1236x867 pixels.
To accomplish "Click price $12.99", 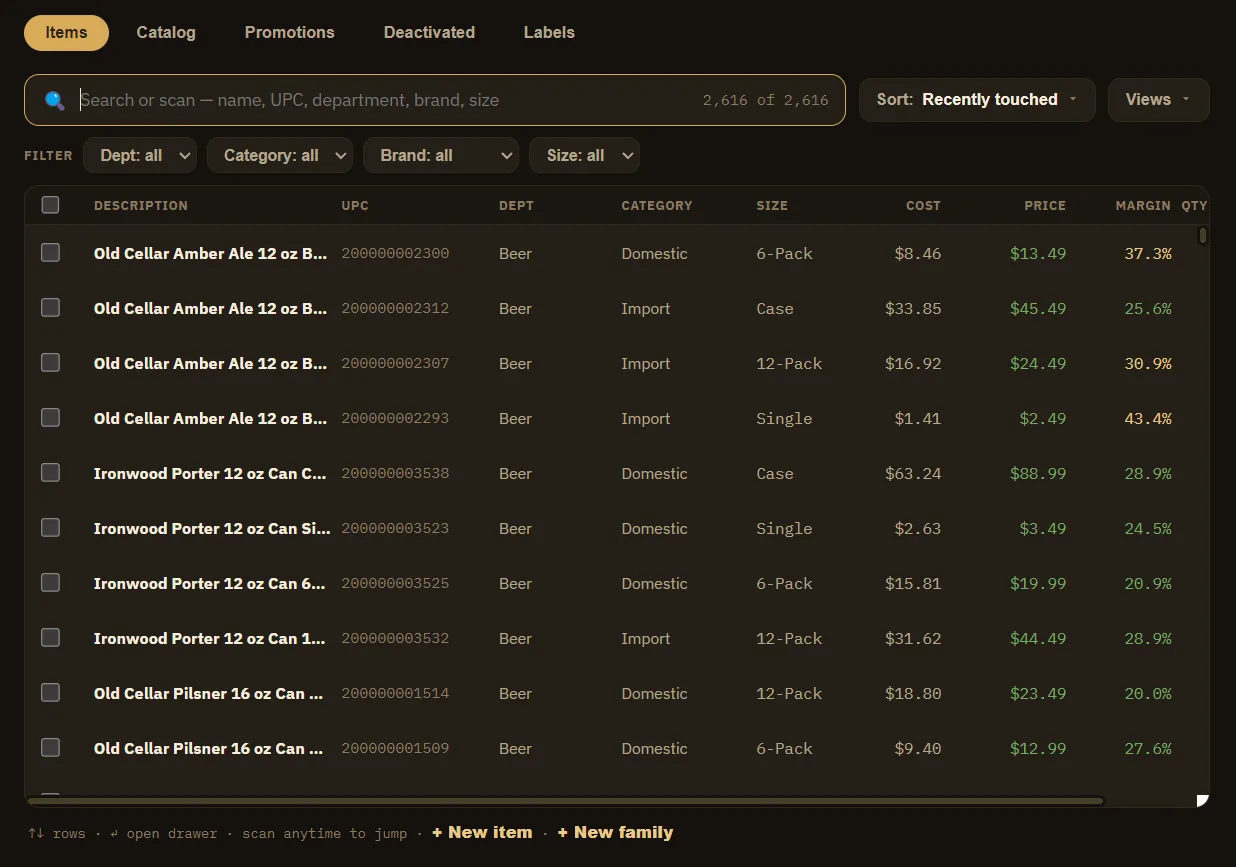I will [1038, 748].
